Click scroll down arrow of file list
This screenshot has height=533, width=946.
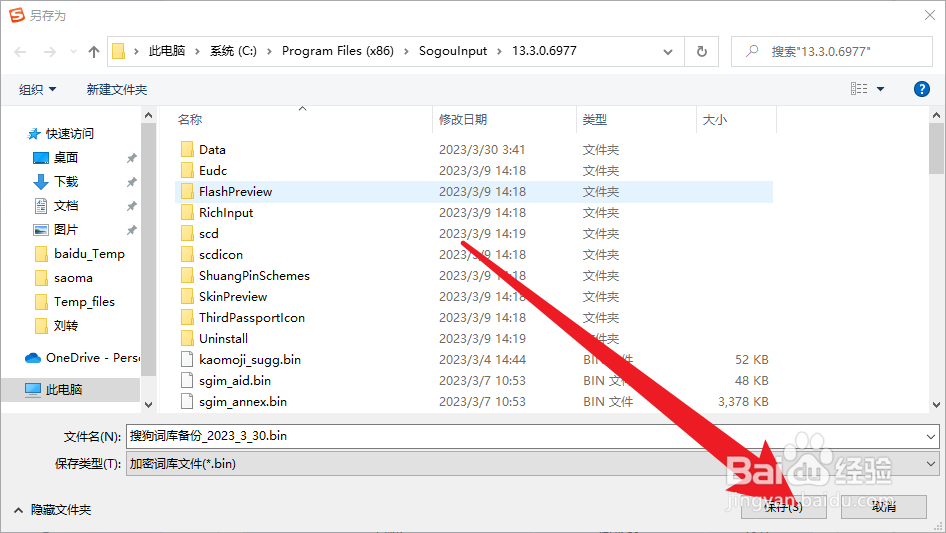pos(936,405)
